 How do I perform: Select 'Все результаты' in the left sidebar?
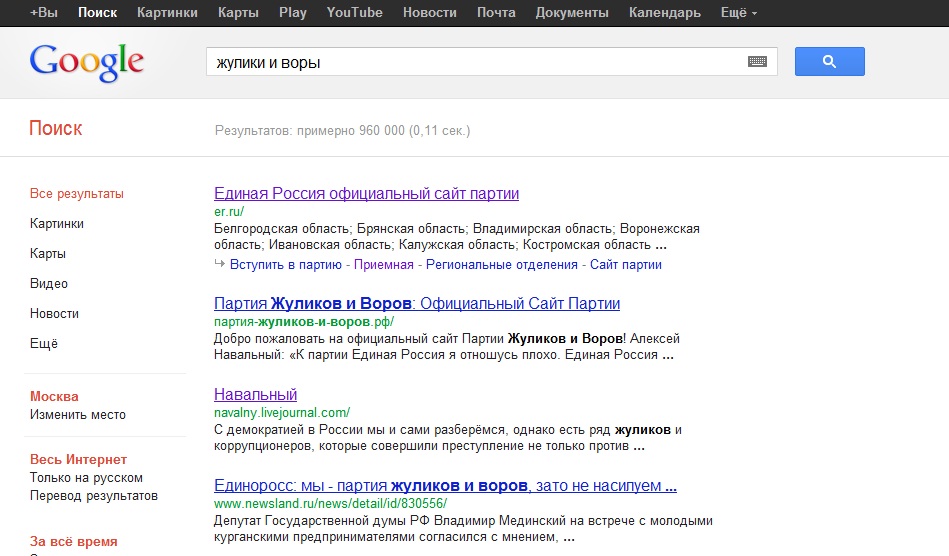[x=77, y=194]
